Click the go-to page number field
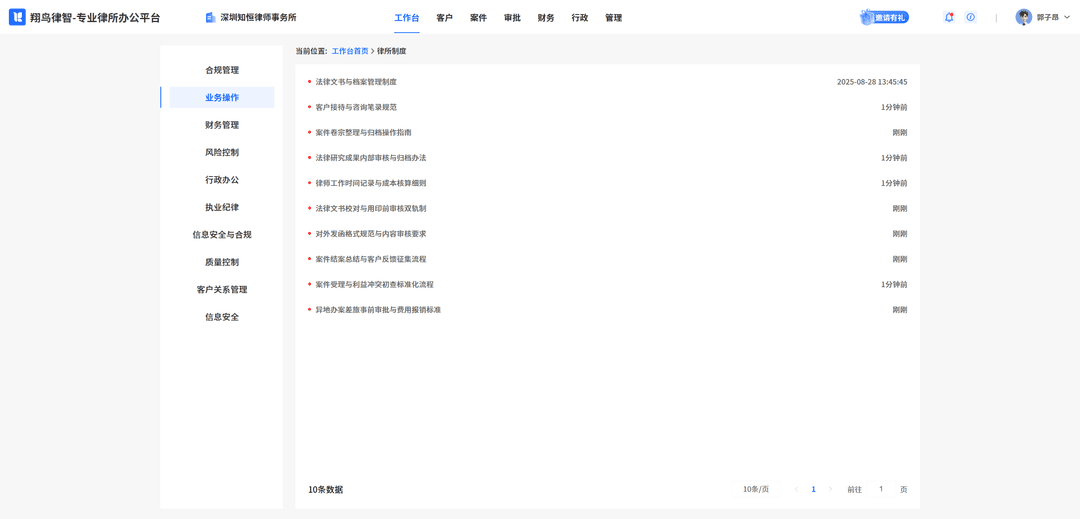The height and width of the screenshot is (519, 1080). click(x=881, y=489)
